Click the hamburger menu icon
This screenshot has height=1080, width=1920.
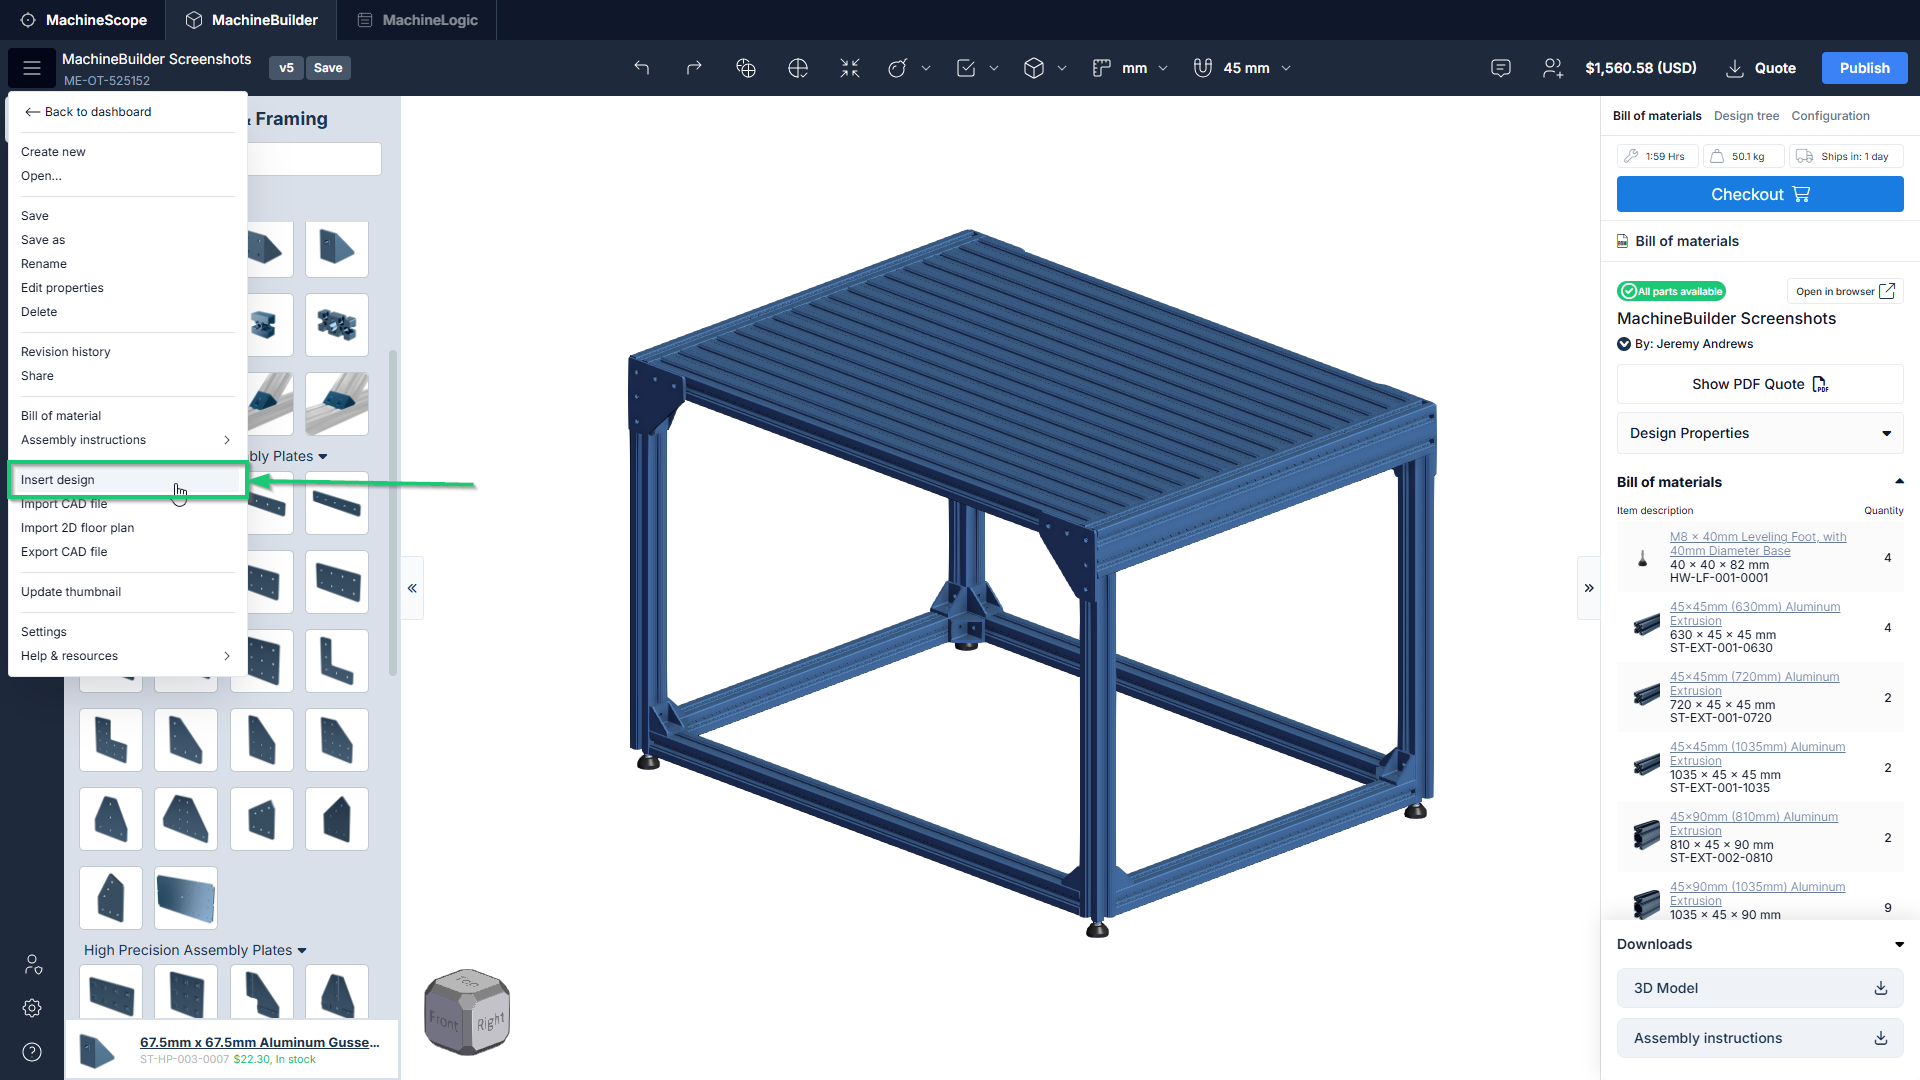coord(32,68)
